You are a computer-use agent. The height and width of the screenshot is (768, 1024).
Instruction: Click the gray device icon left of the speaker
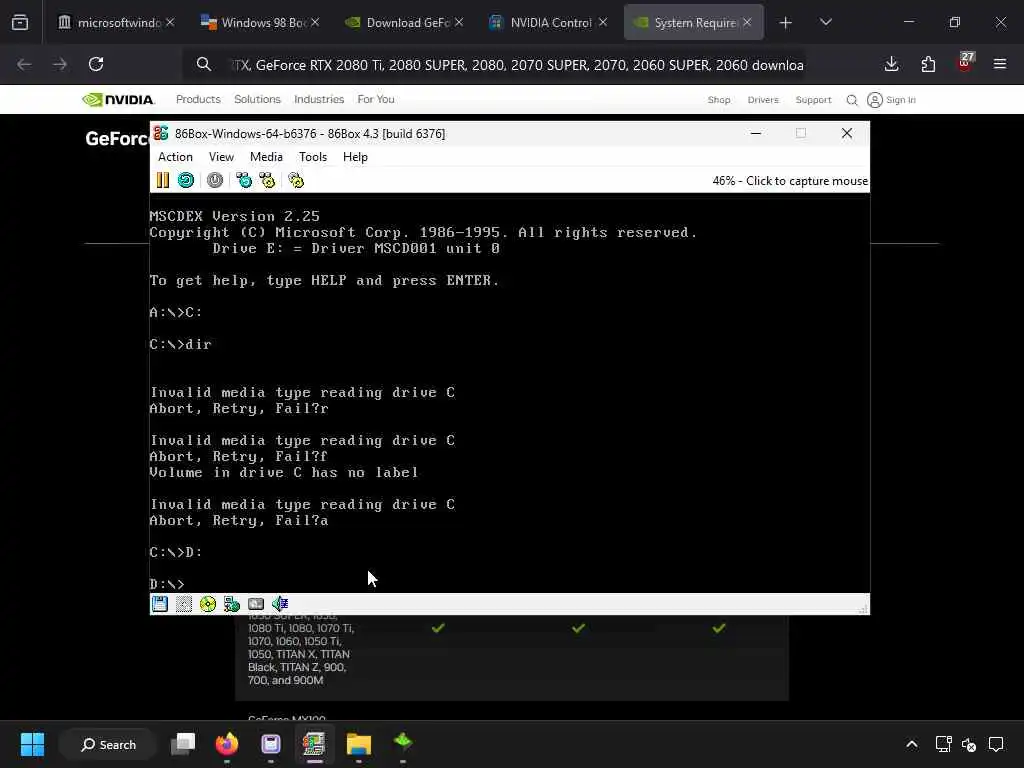tap(256, 604)
